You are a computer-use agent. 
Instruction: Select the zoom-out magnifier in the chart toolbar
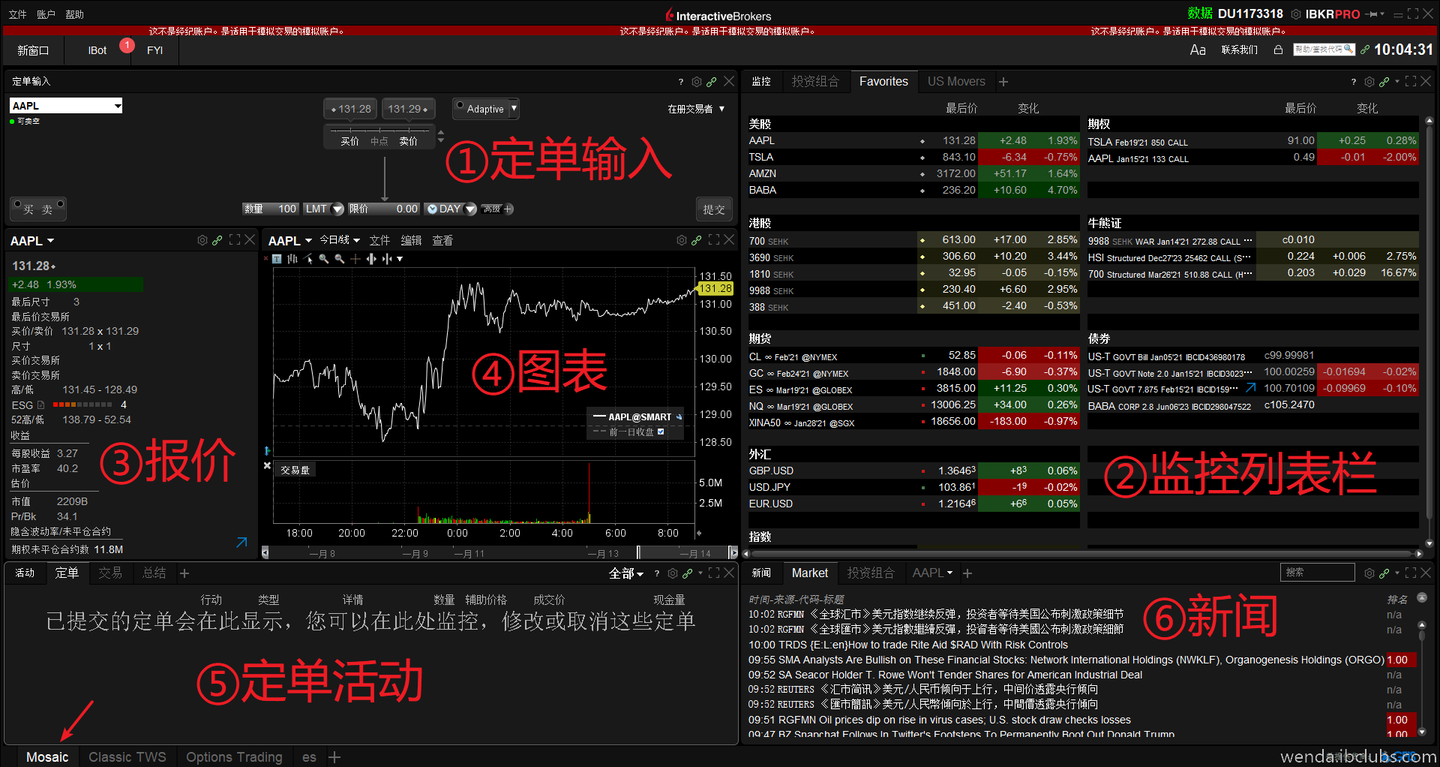(340, 259)
